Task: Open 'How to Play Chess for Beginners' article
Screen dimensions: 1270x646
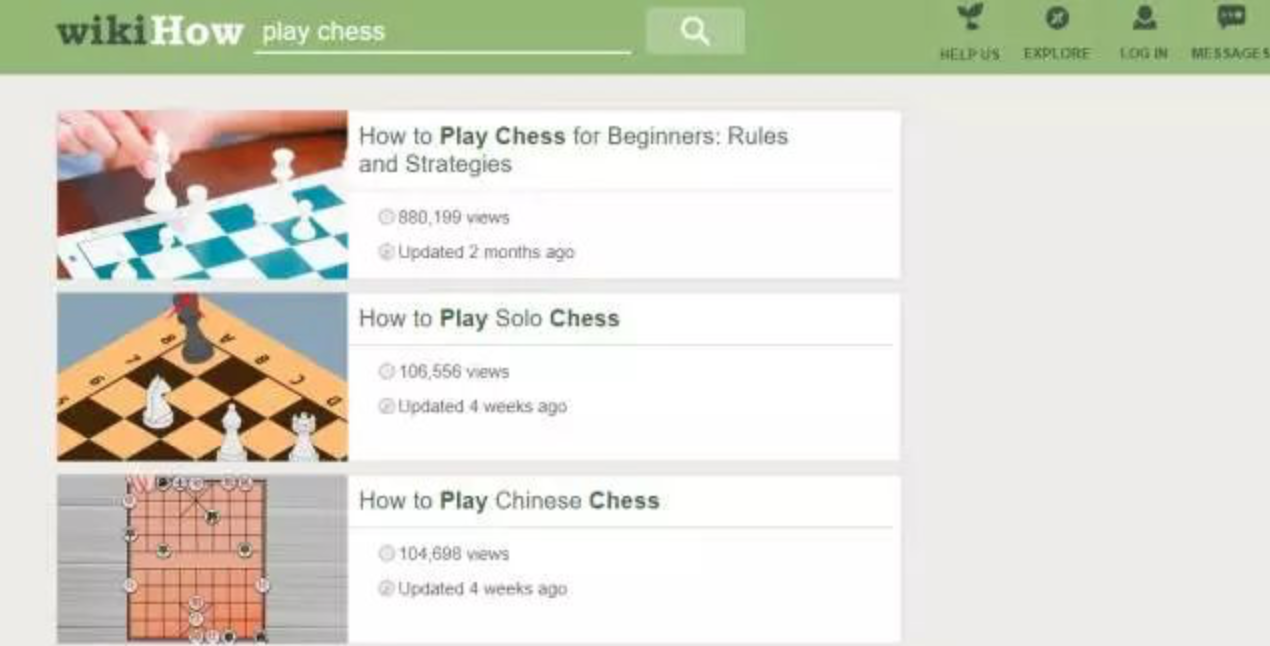Action: (x=573, y=150)
